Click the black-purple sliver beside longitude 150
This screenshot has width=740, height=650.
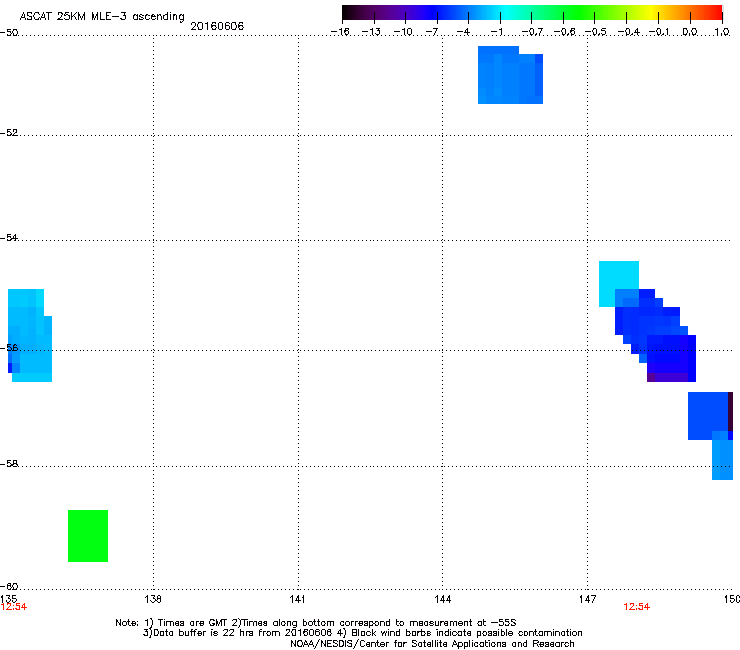tap(731, 411)
